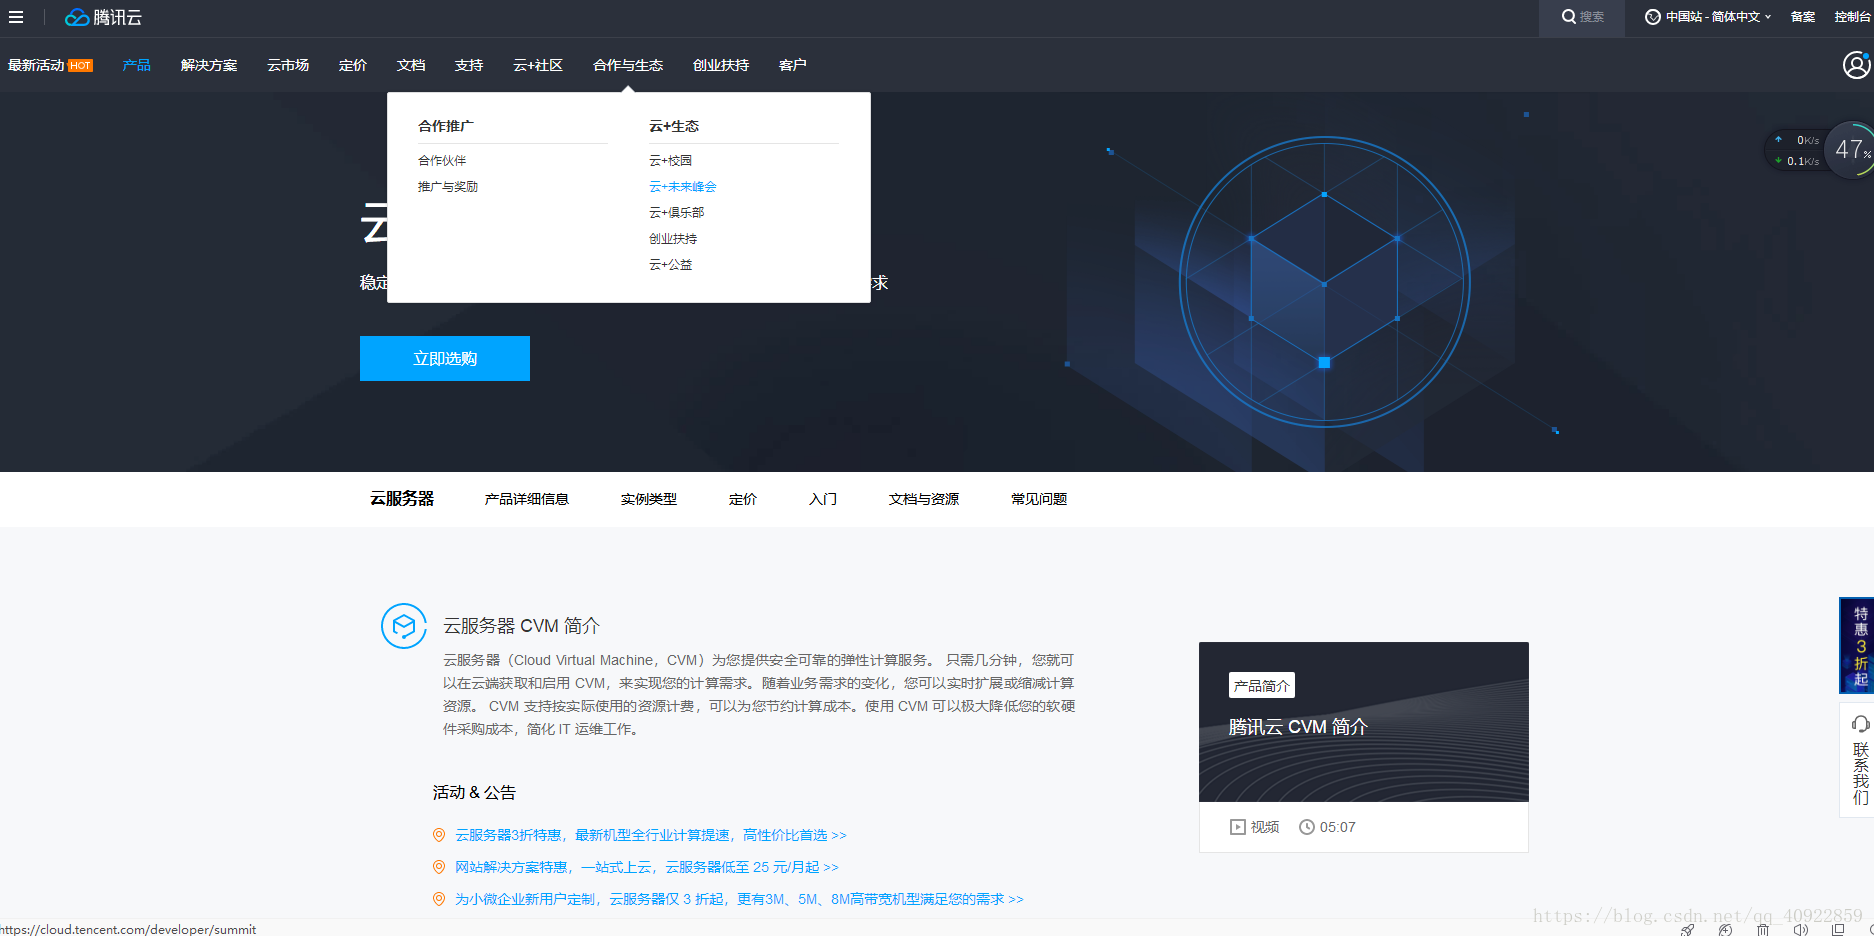Open 云服务器3折特惠 announcement link

[651, 835]
